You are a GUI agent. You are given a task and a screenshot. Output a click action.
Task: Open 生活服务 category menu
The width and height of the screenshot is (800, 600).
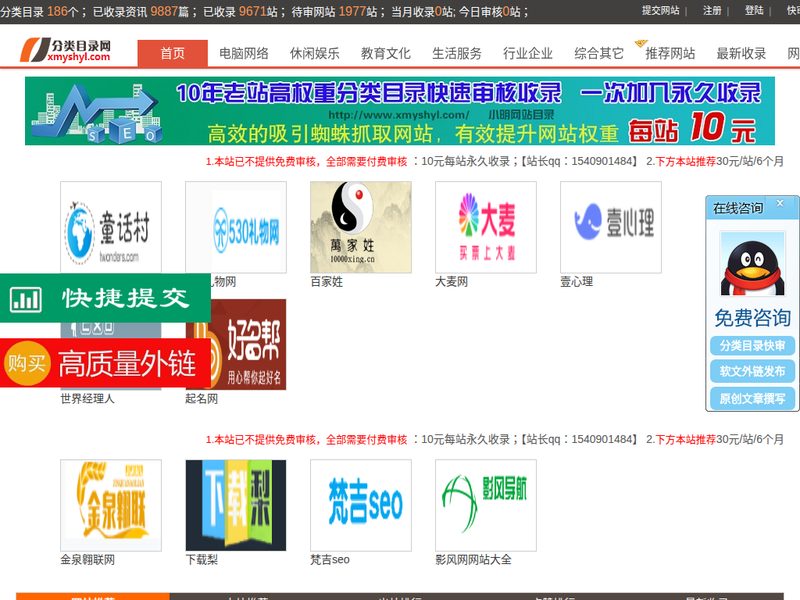click(457, 53)
